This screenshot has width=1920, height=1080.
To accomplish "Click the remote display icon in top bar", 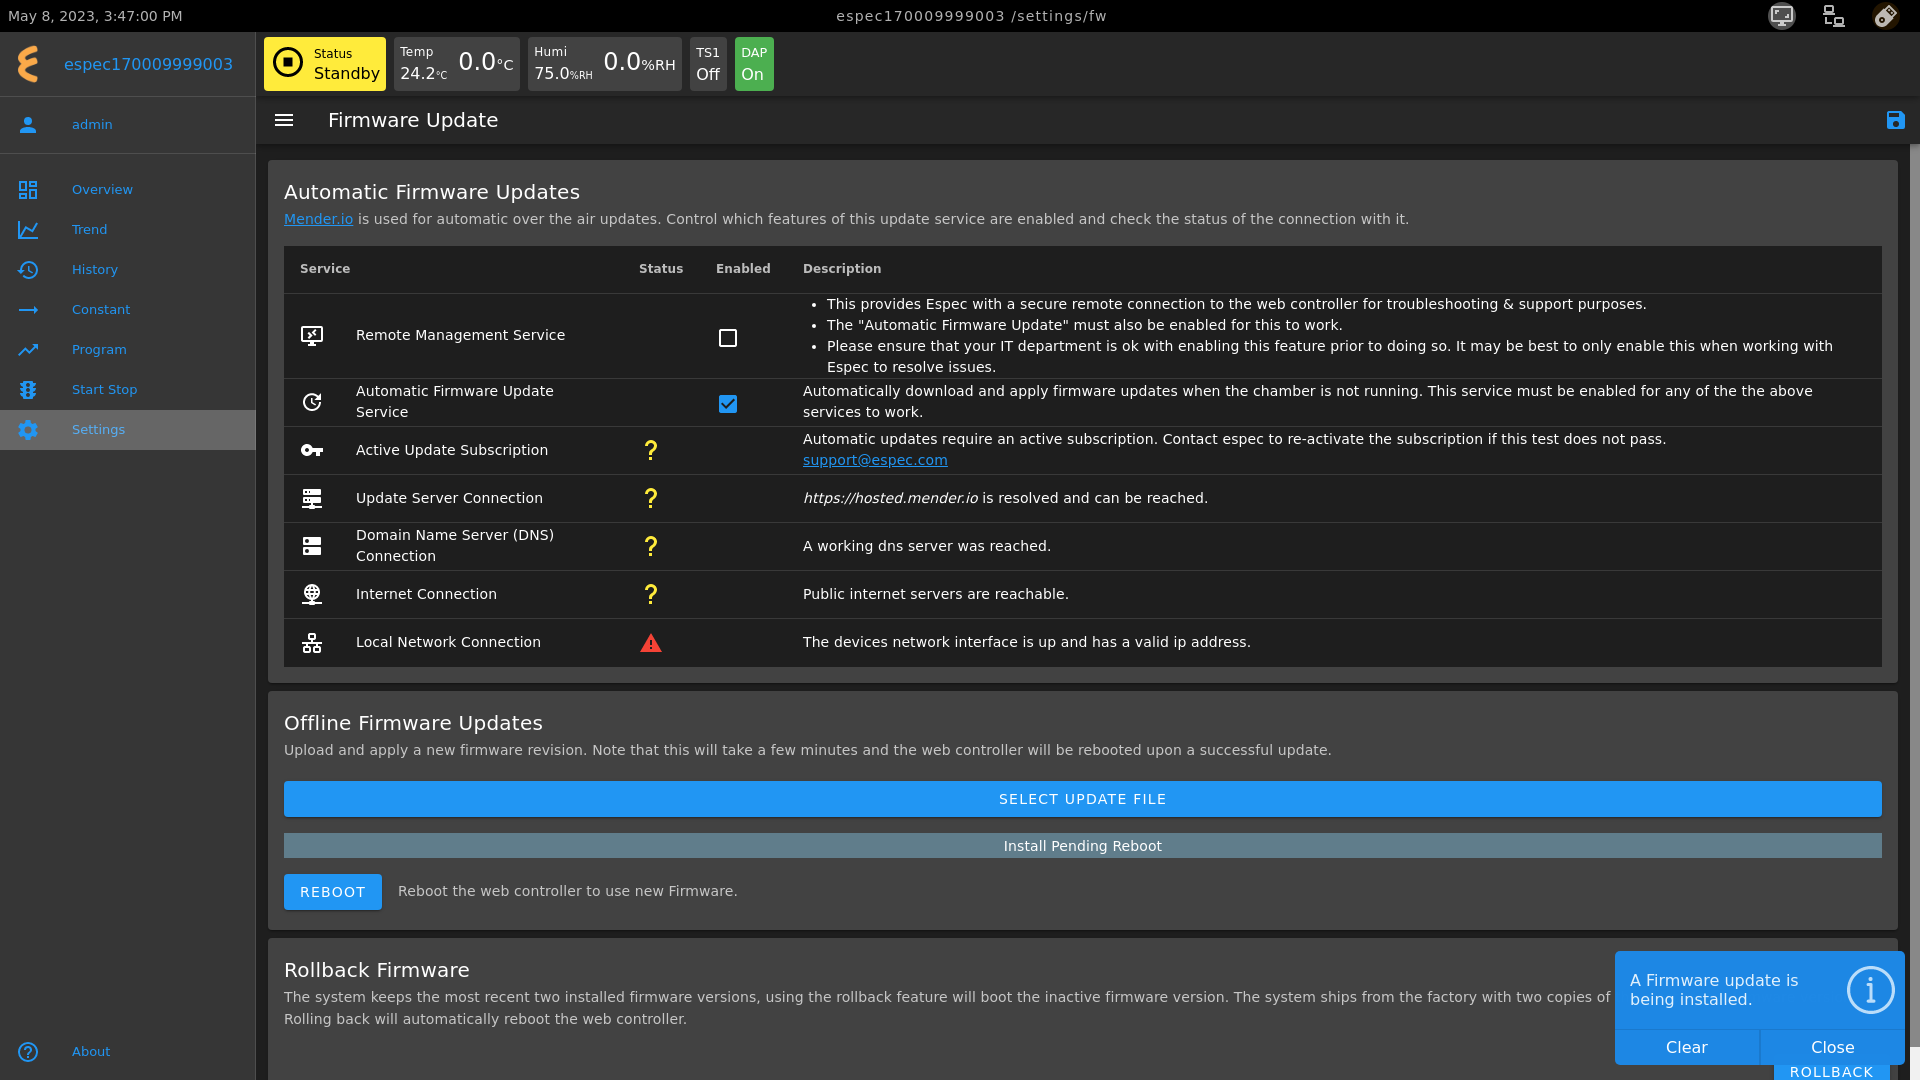I will [x=1782, y=16].
